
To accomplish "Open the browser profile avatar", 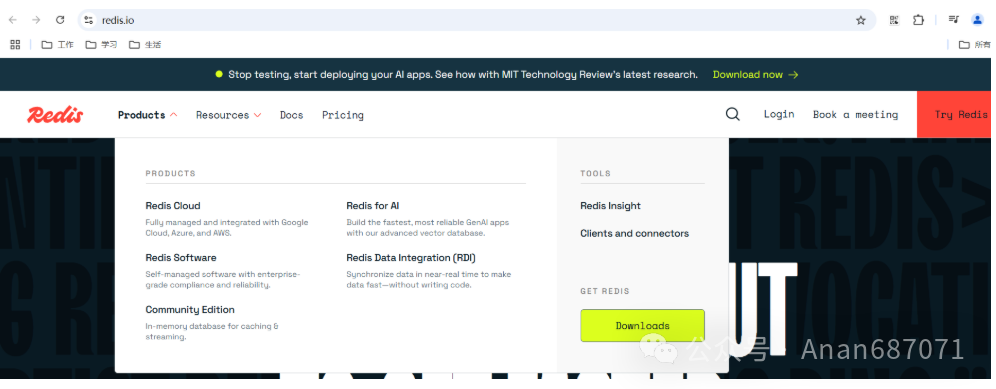I will tap(978, 20).
